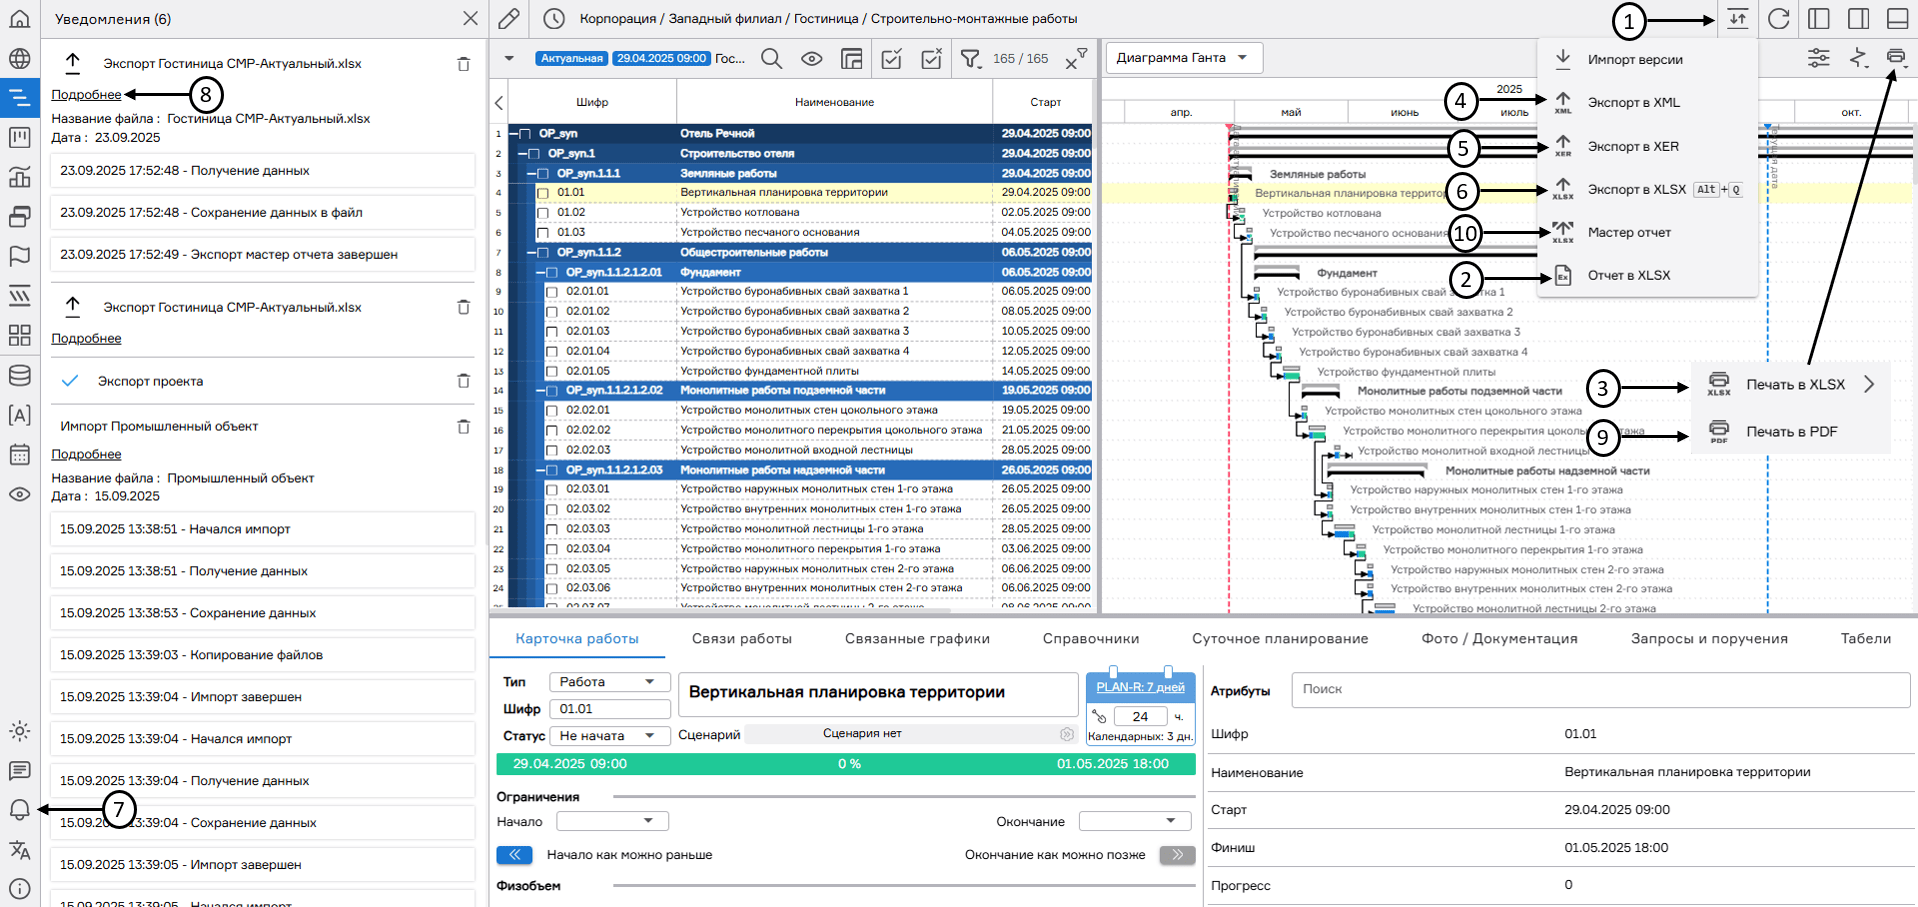Image resolution: width=1918 pixels, height=907 pixels.
Task: Click the search magnifier icon in schedule toolbar
Action: (771, 59)
